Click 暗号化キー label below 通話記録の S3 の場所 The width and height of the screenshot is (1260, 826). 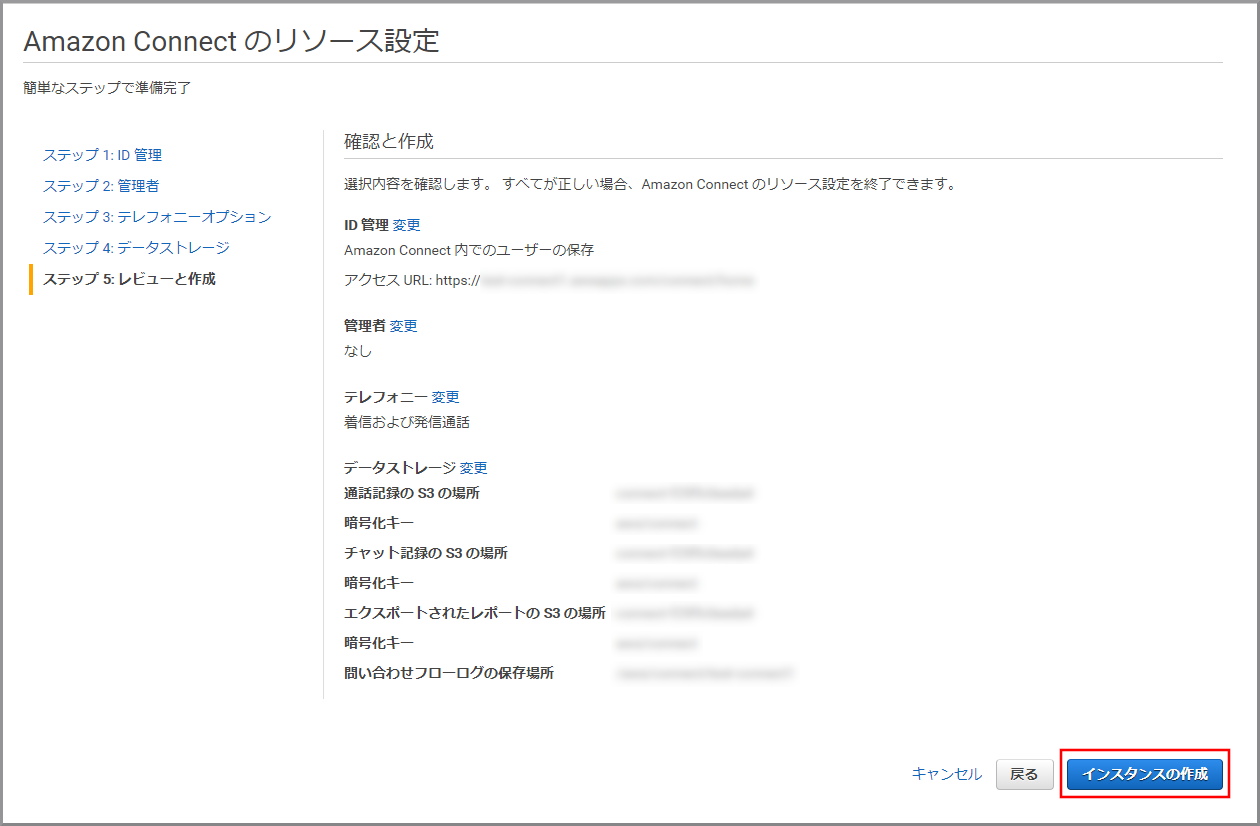pos(379,523)
